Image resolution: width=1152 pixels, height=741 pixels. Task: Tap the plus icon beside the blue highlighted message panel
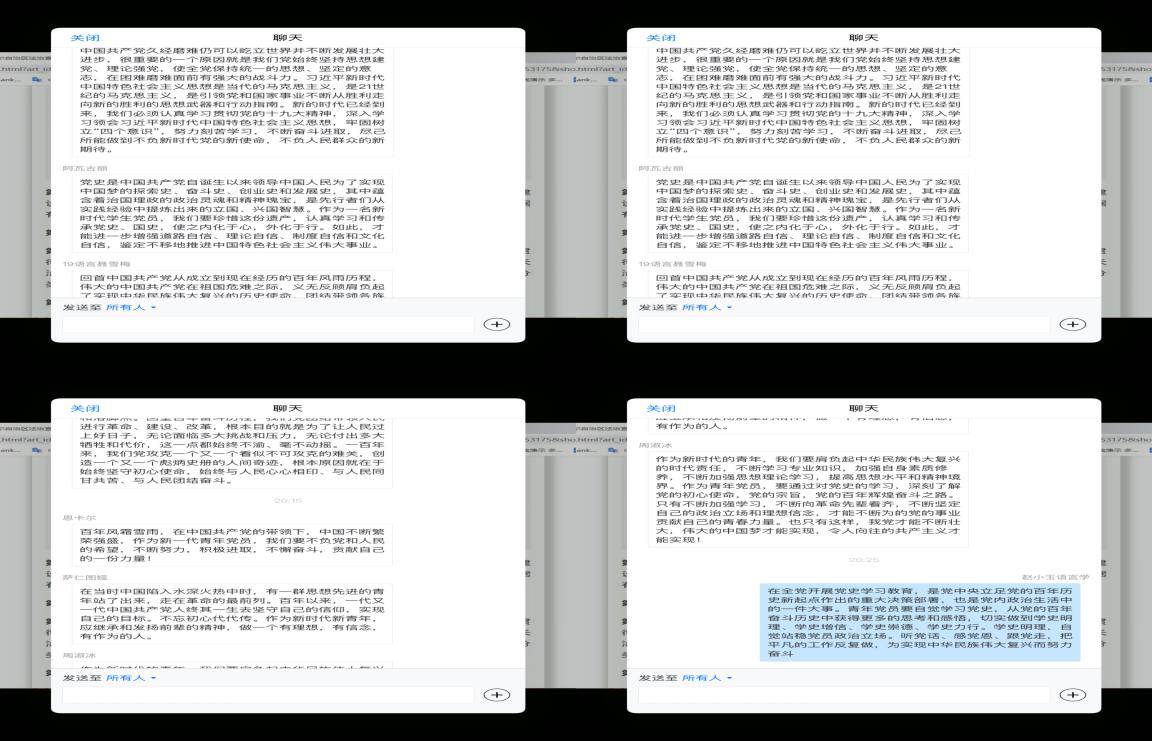coord(1072,694)
